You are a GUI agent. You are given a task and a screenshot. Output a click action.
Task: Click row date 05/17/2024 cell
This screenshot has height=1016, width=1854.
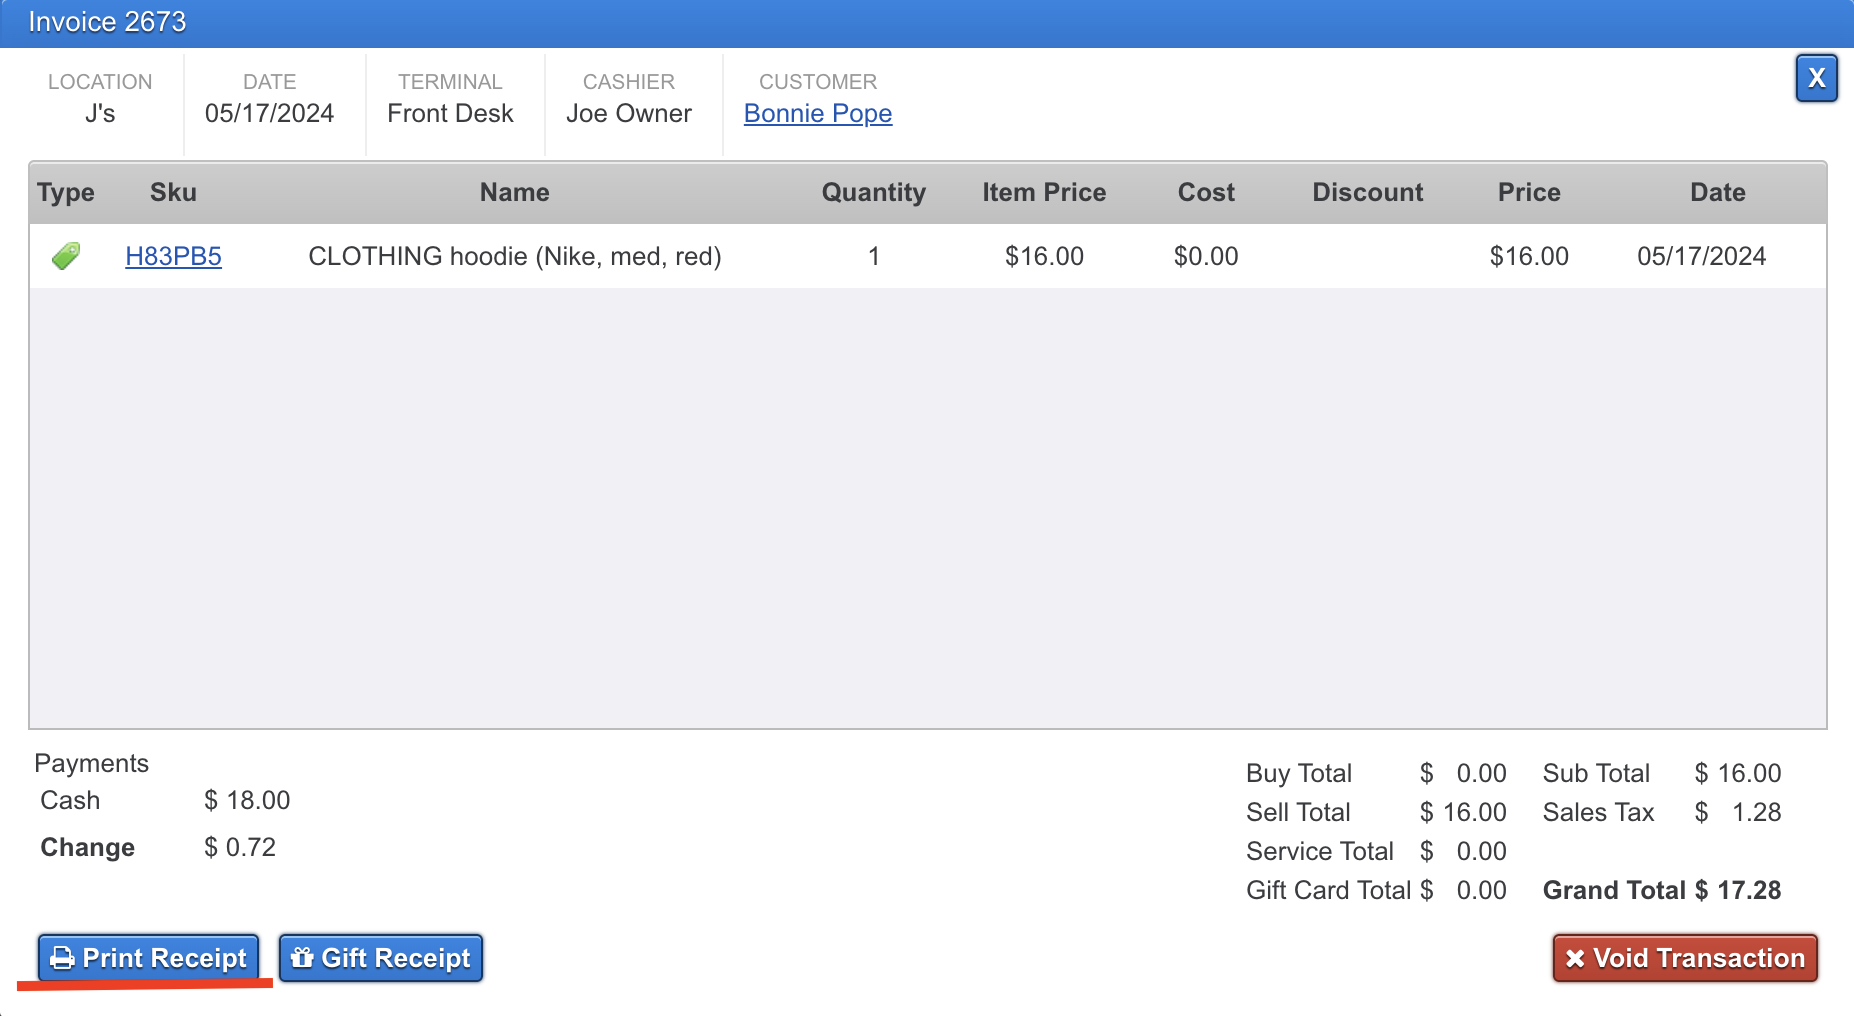[1701, 256]
